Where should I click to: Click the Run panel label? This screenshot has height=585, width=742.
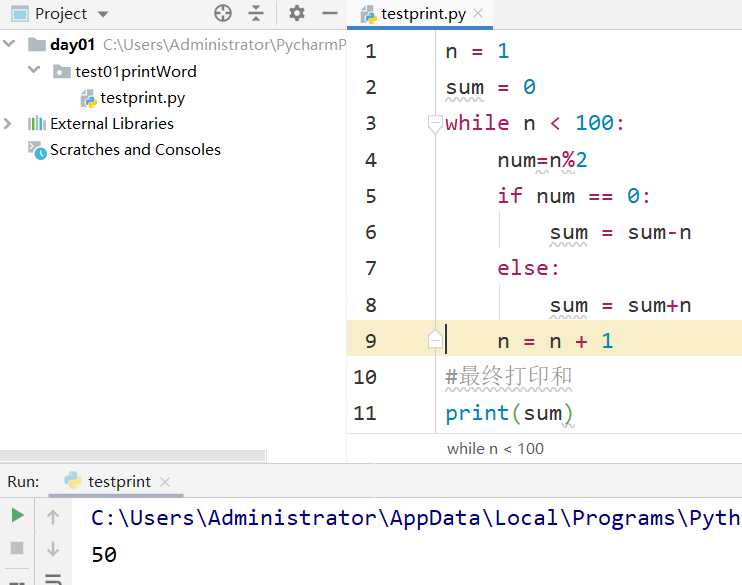pos(23,481)
